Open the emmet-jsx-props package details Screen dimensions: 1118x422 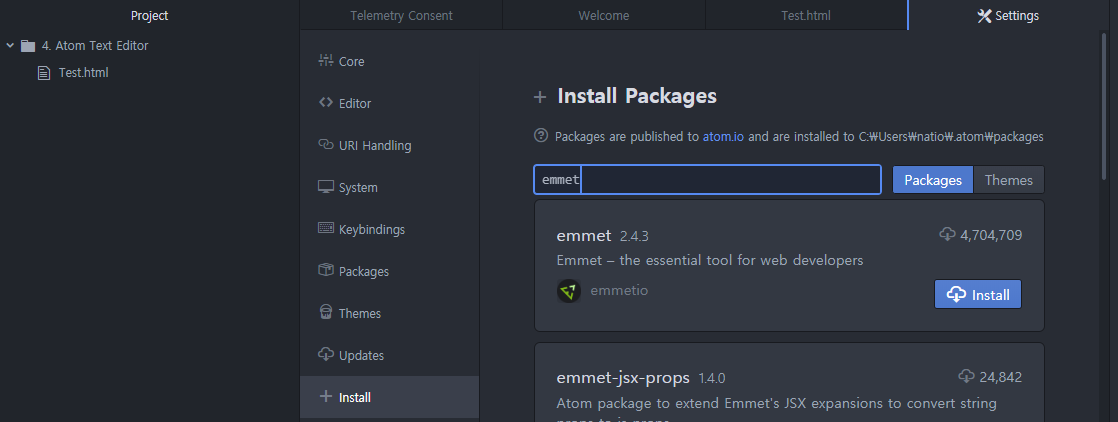click(622, 378)
